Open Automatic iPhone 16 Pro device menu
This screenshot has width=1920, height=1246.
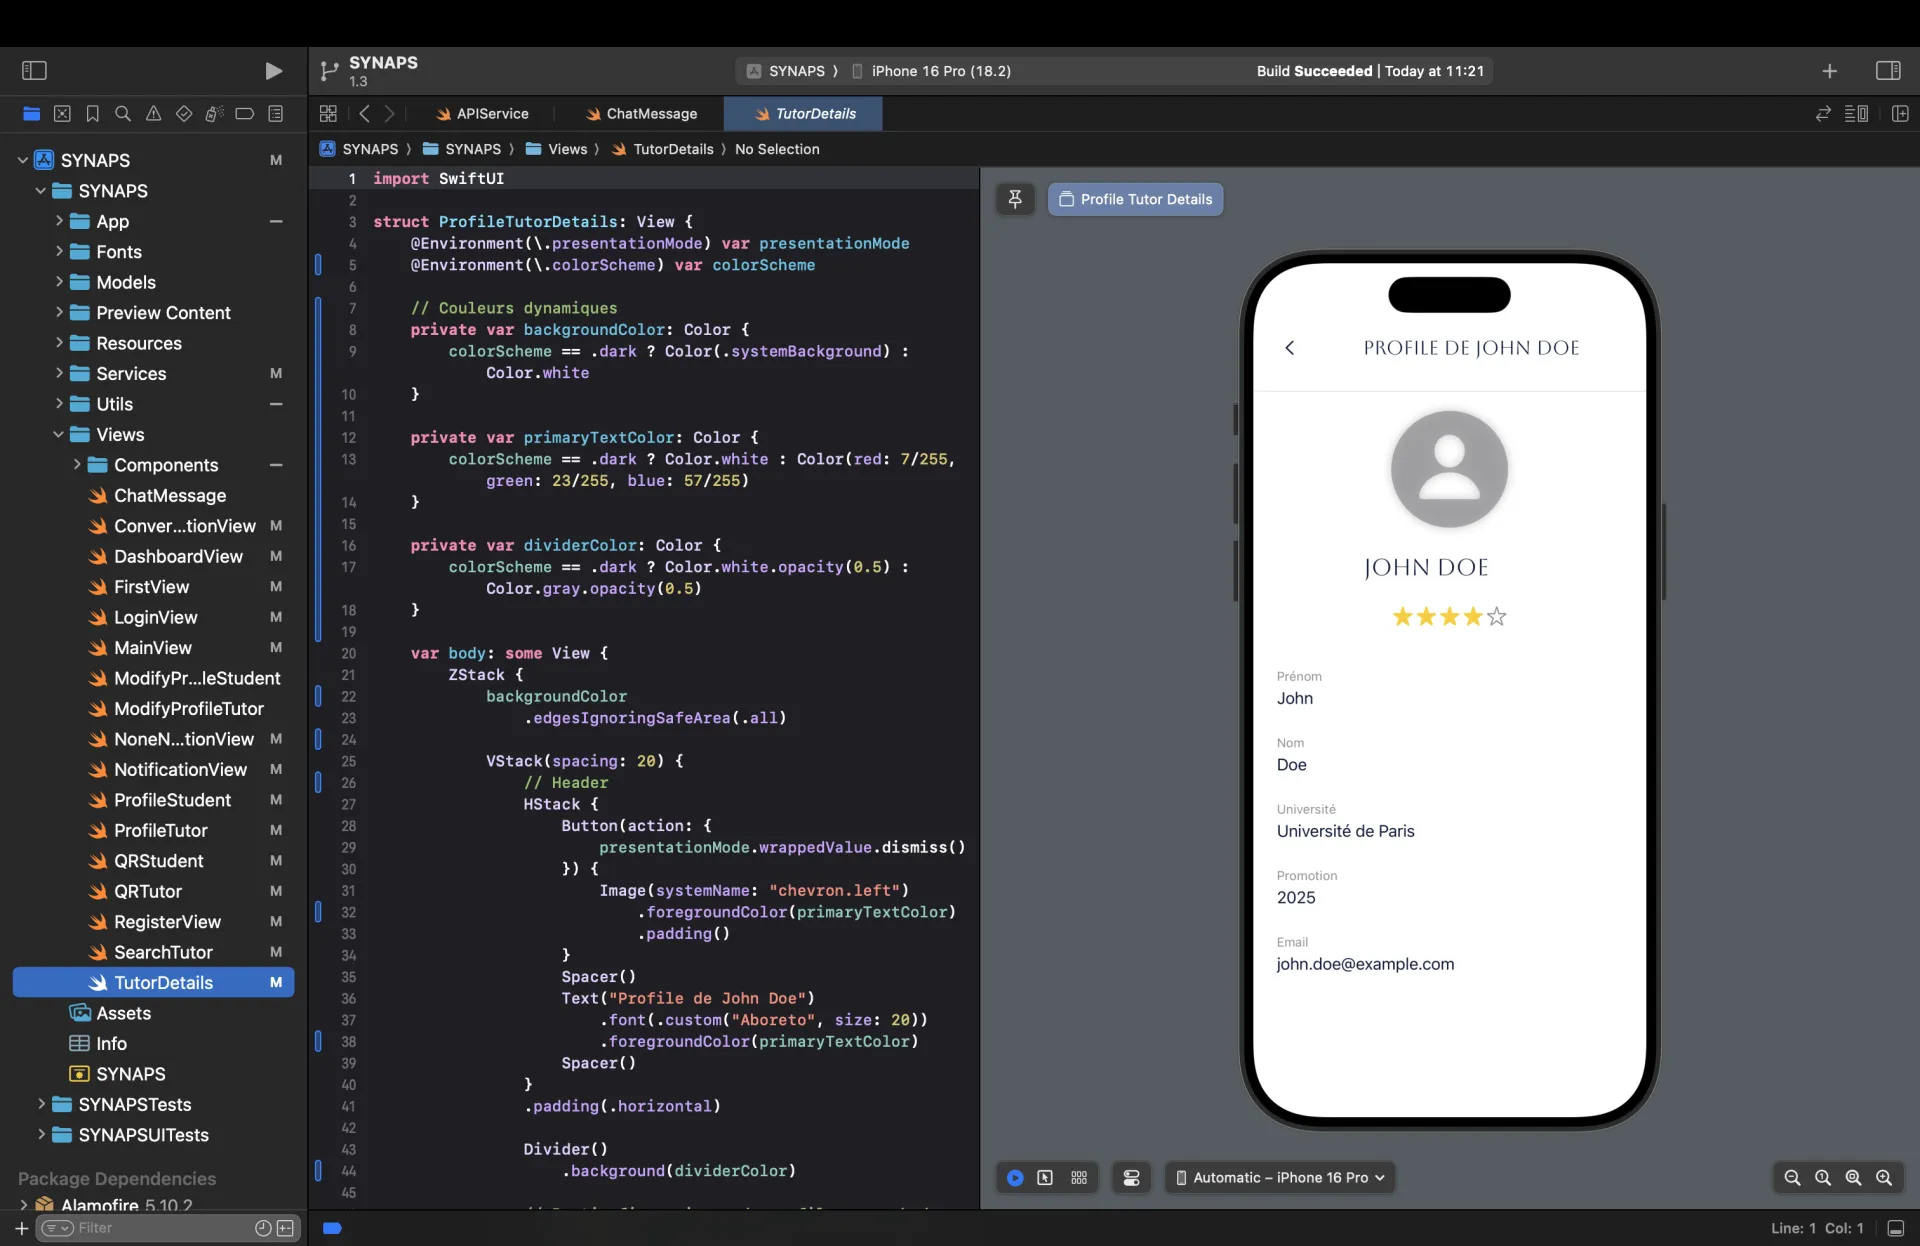(x=1280, y=1178)
